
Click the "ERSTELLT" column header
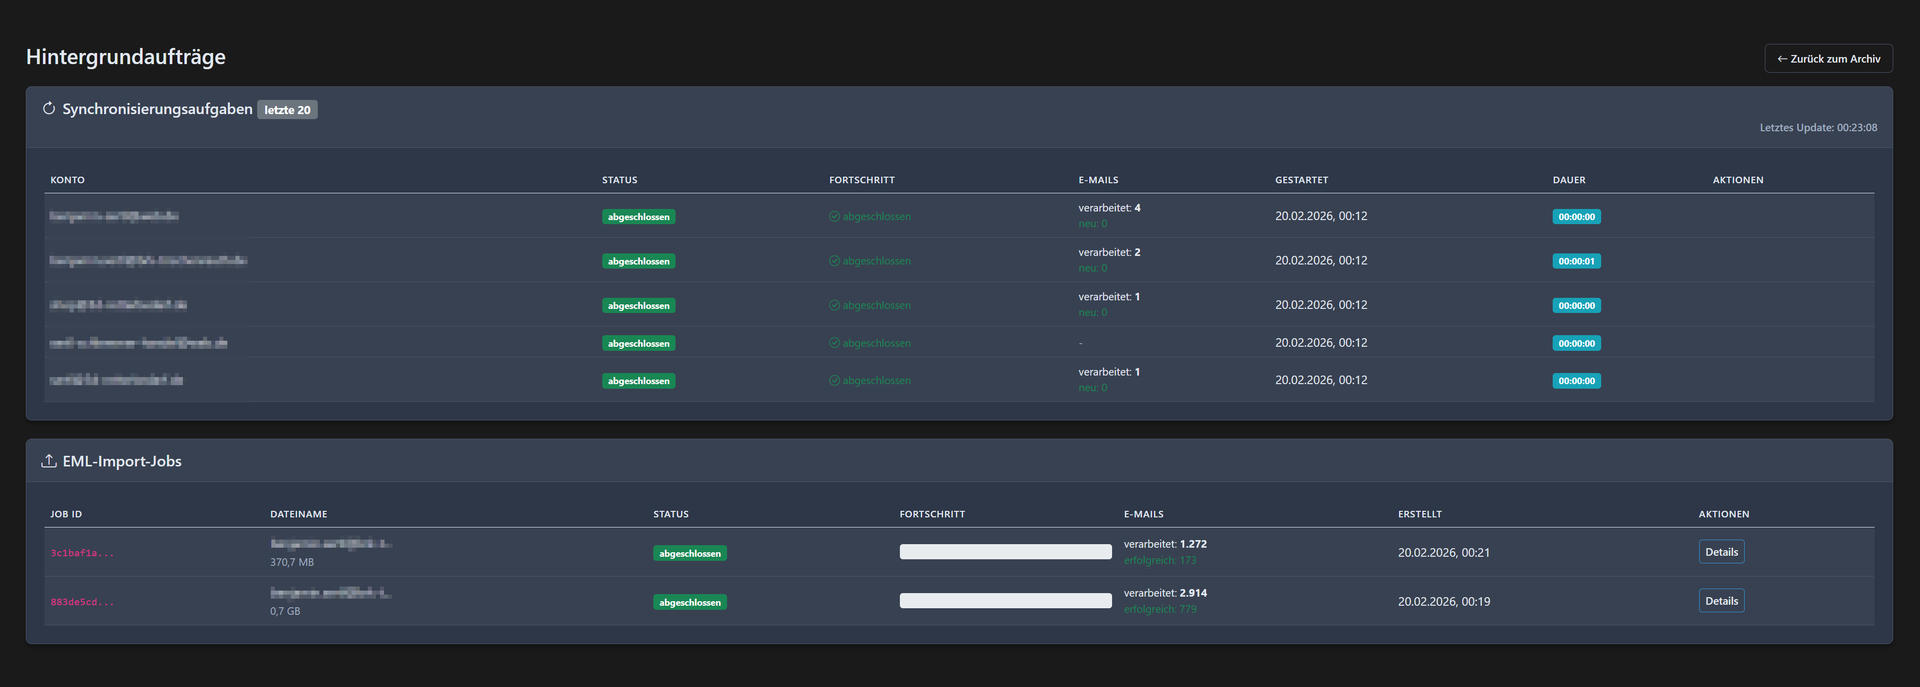pos(1420,514)
